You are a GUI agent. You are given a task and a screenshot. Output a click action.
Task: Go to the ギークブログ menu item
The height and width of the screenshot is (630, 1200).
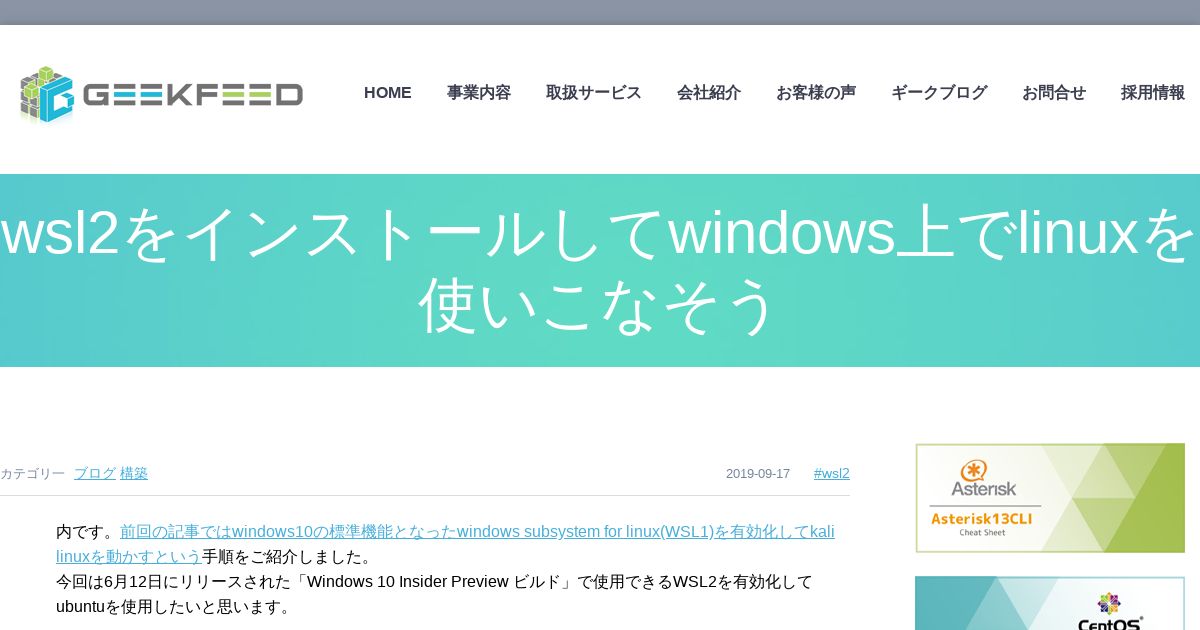click(939, 92)
